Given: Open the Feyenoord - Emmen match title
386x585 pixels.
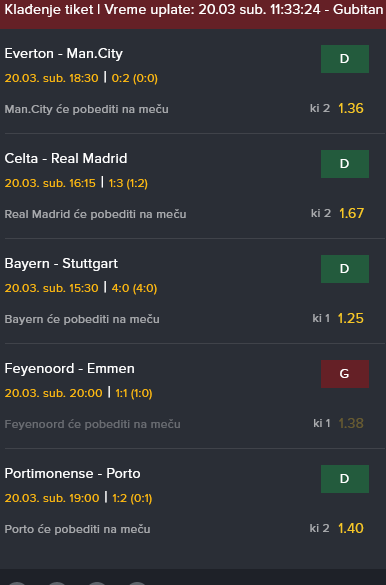Looking at the screenshot, I should [69, 369].
